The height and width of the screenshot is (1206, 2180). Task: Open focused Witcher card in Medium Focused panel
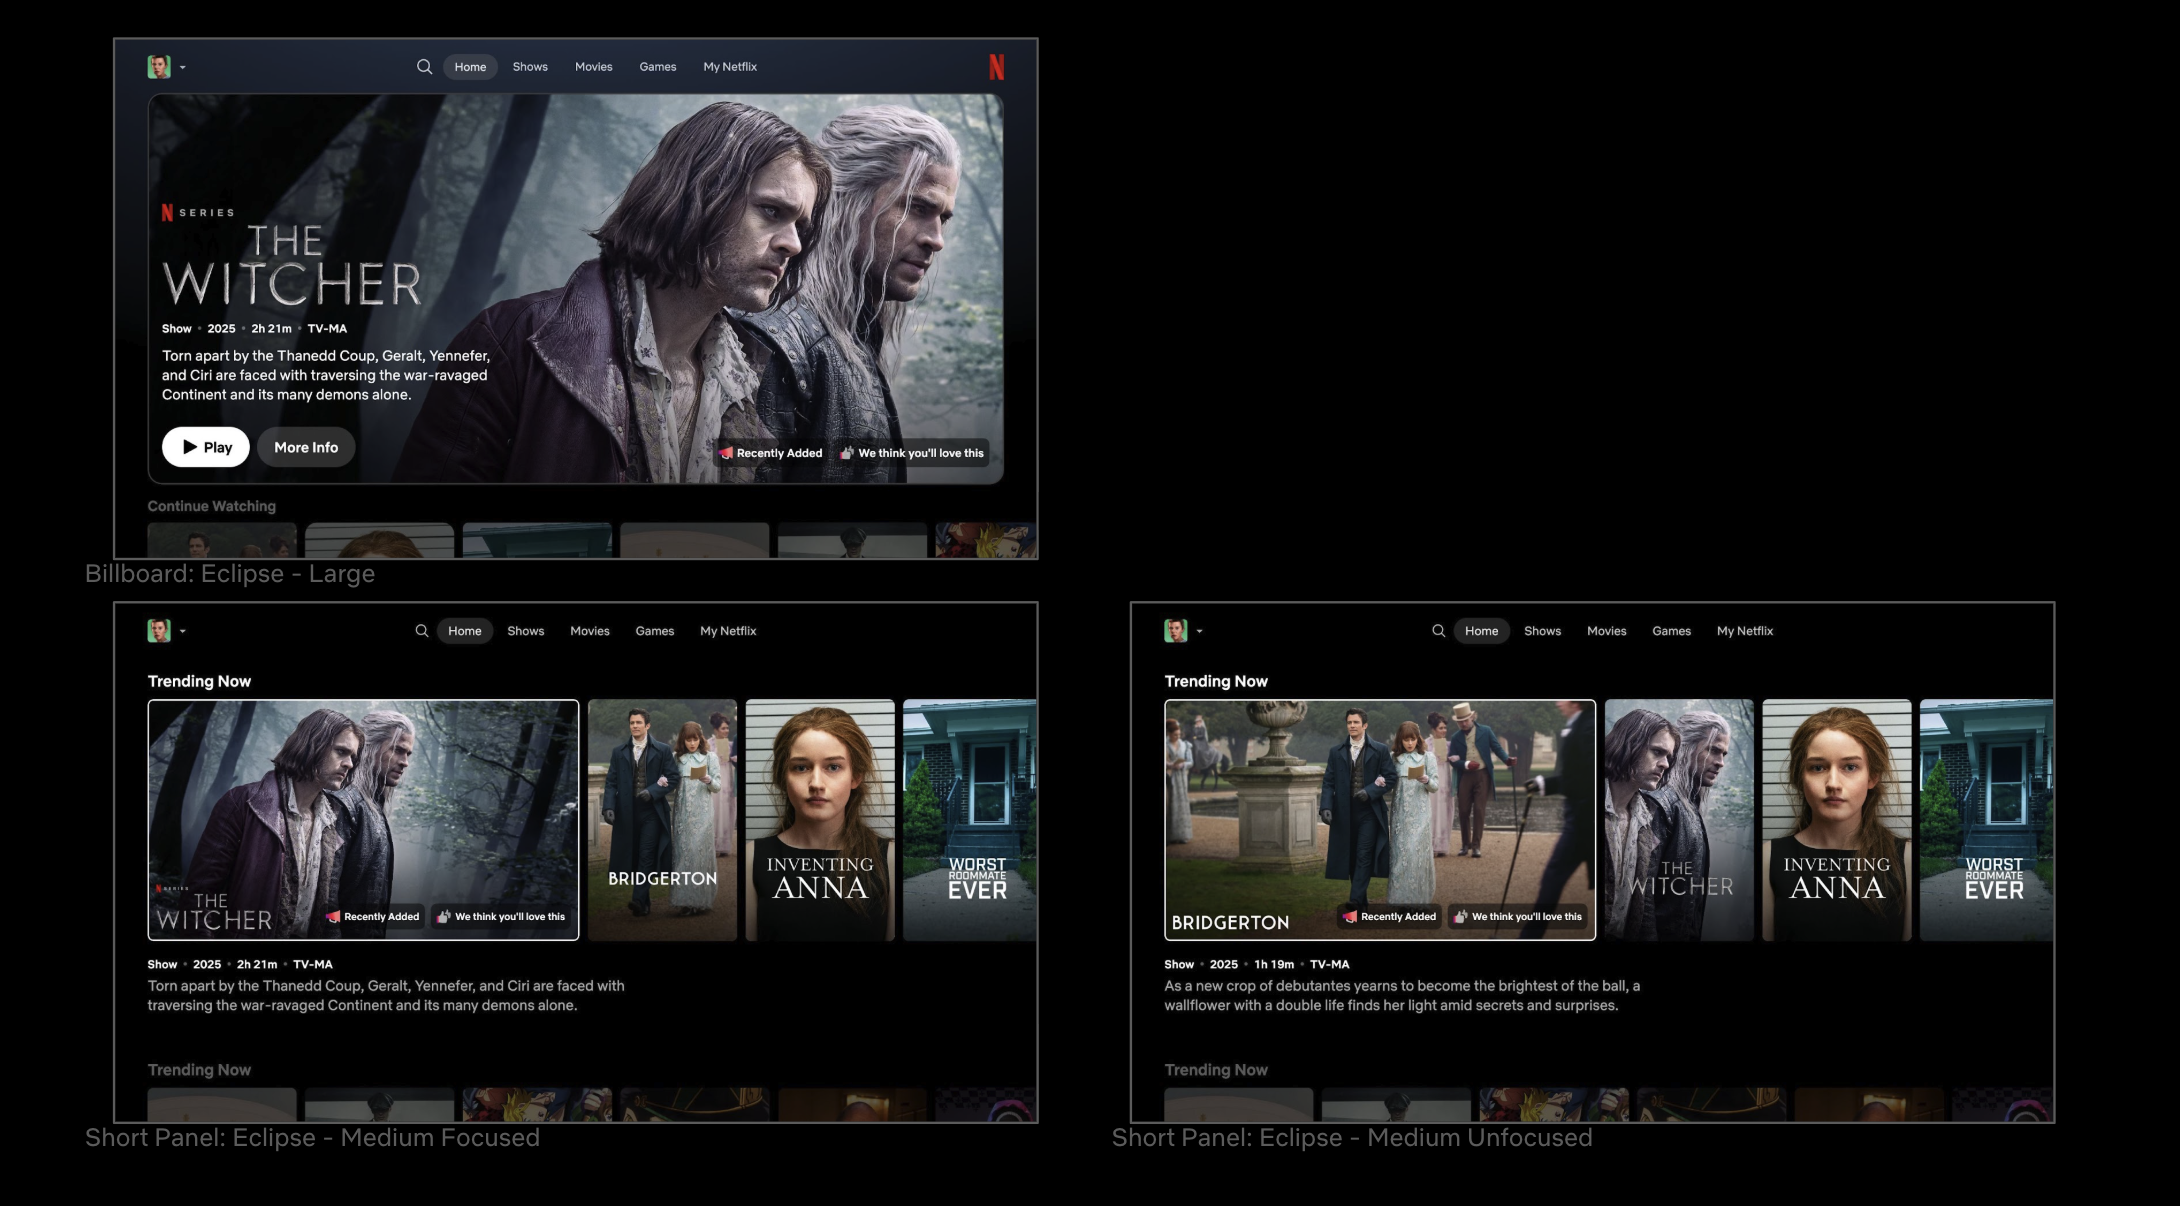[363, 820]
